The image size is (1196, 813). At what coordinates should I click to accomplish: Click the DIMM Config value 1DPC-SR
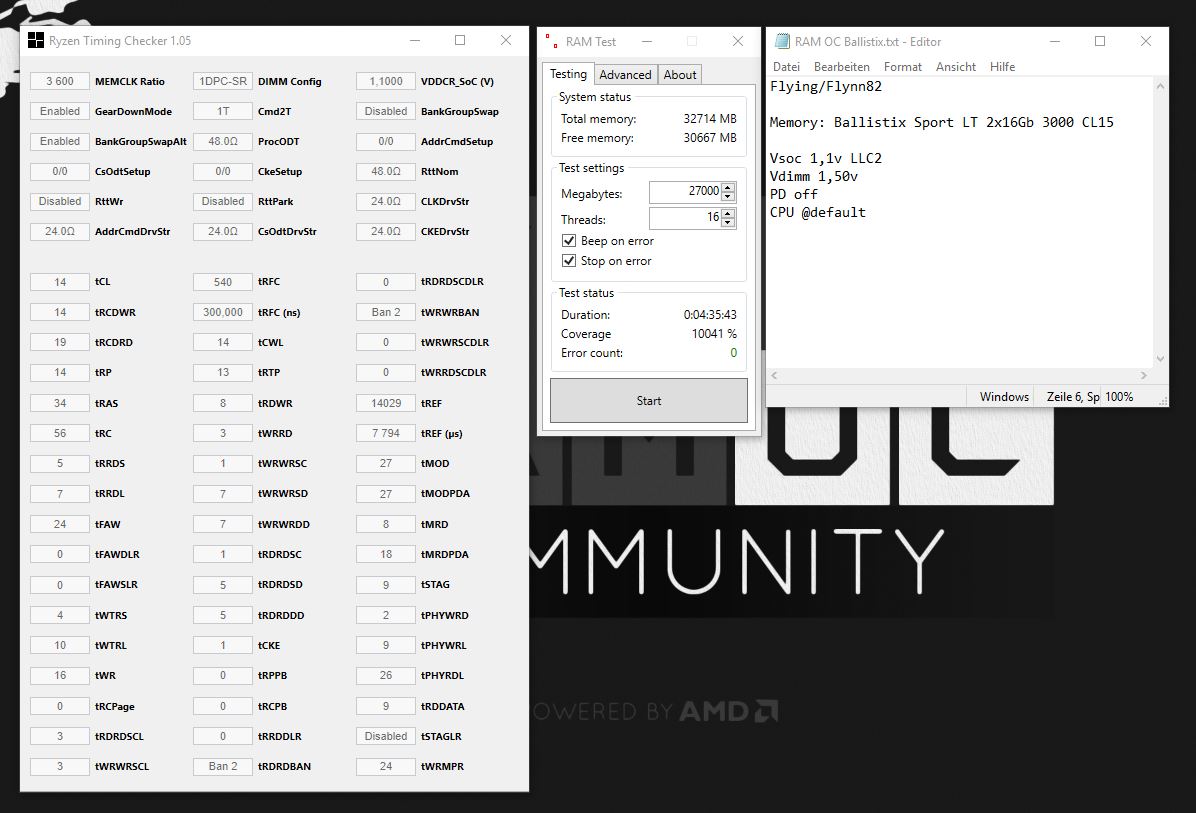223,81
